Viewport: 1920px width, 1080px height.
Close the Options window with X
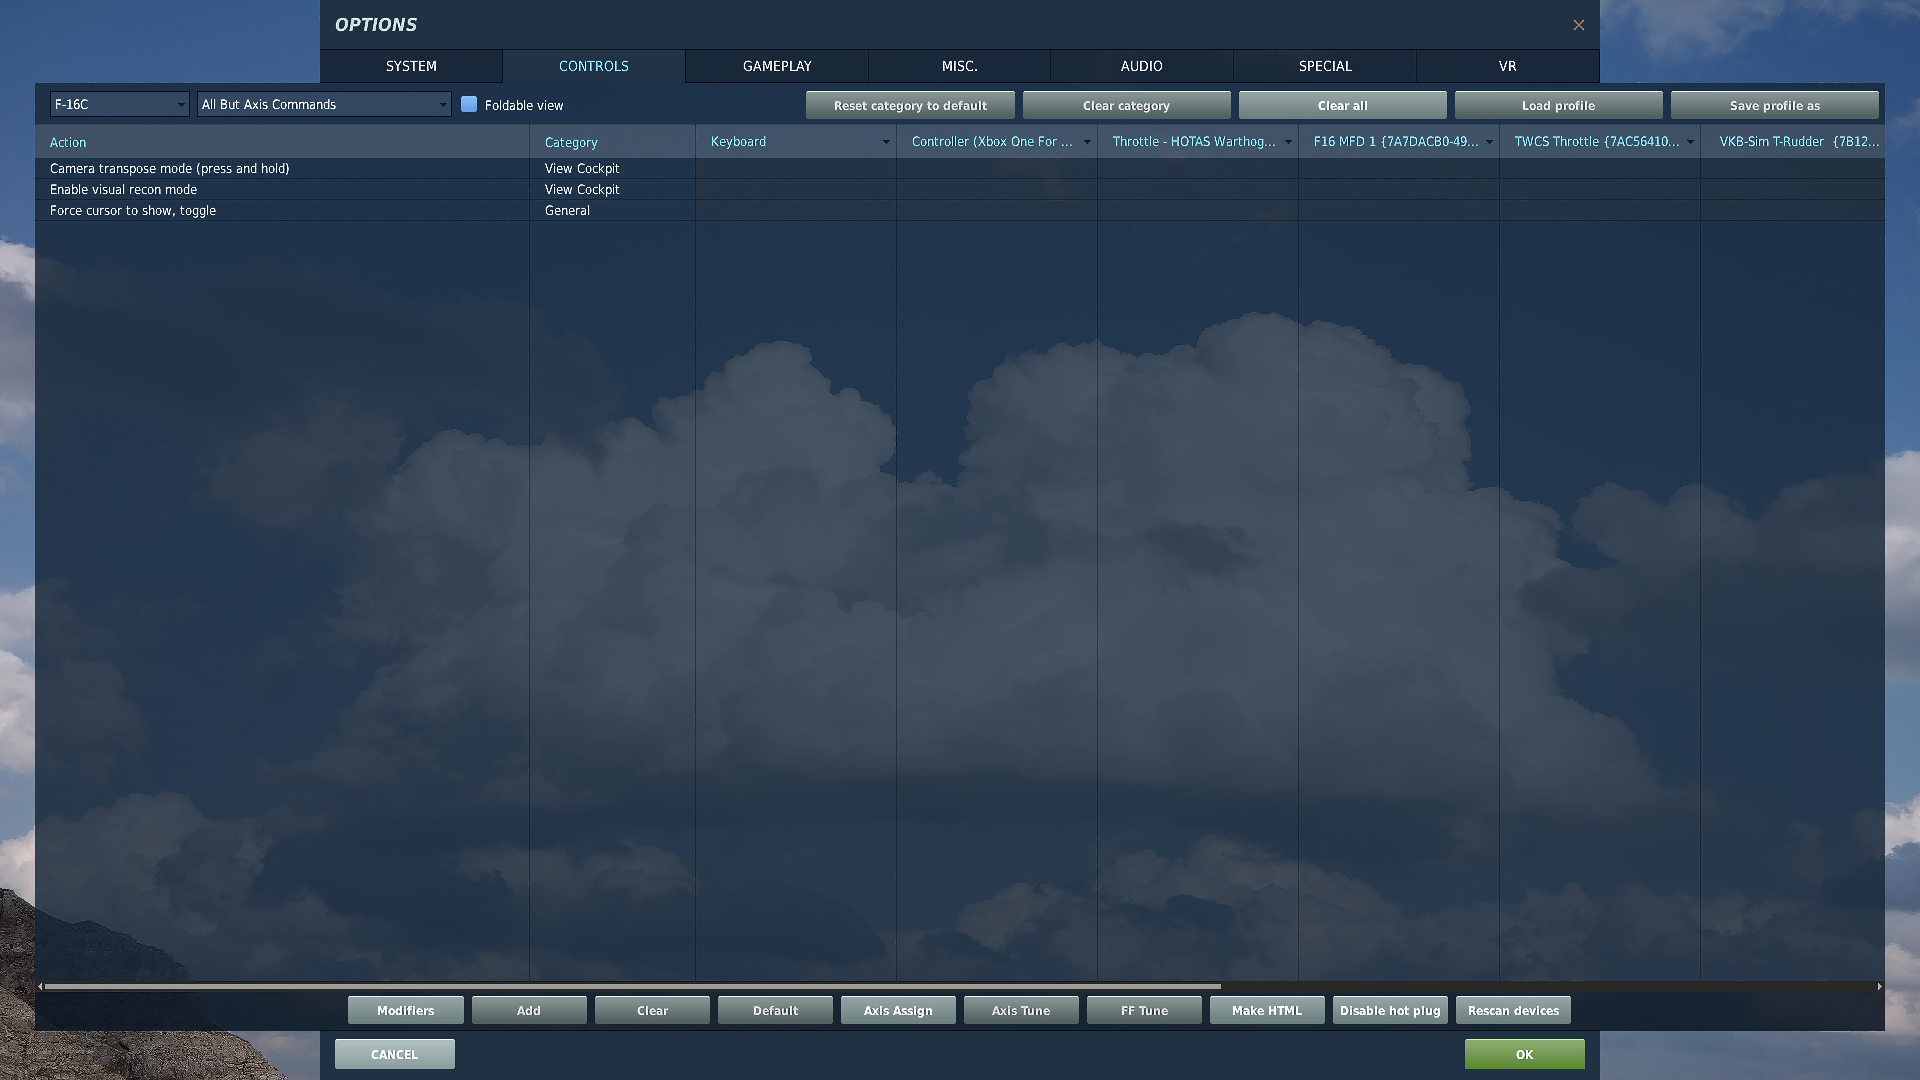tap(1578, 25)
